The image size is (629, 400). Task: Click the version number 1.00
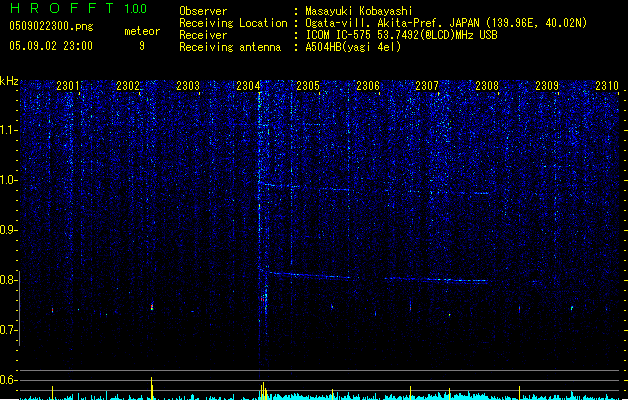point(135,9)
